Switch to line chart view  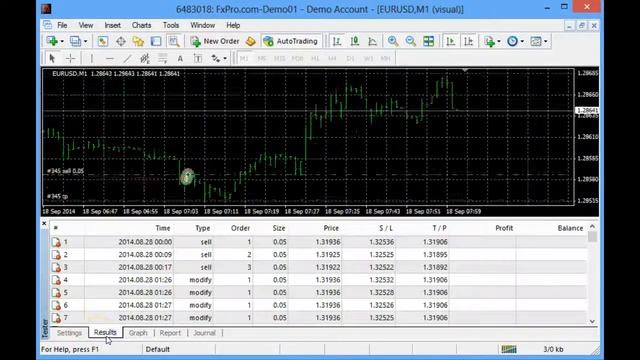372,41
